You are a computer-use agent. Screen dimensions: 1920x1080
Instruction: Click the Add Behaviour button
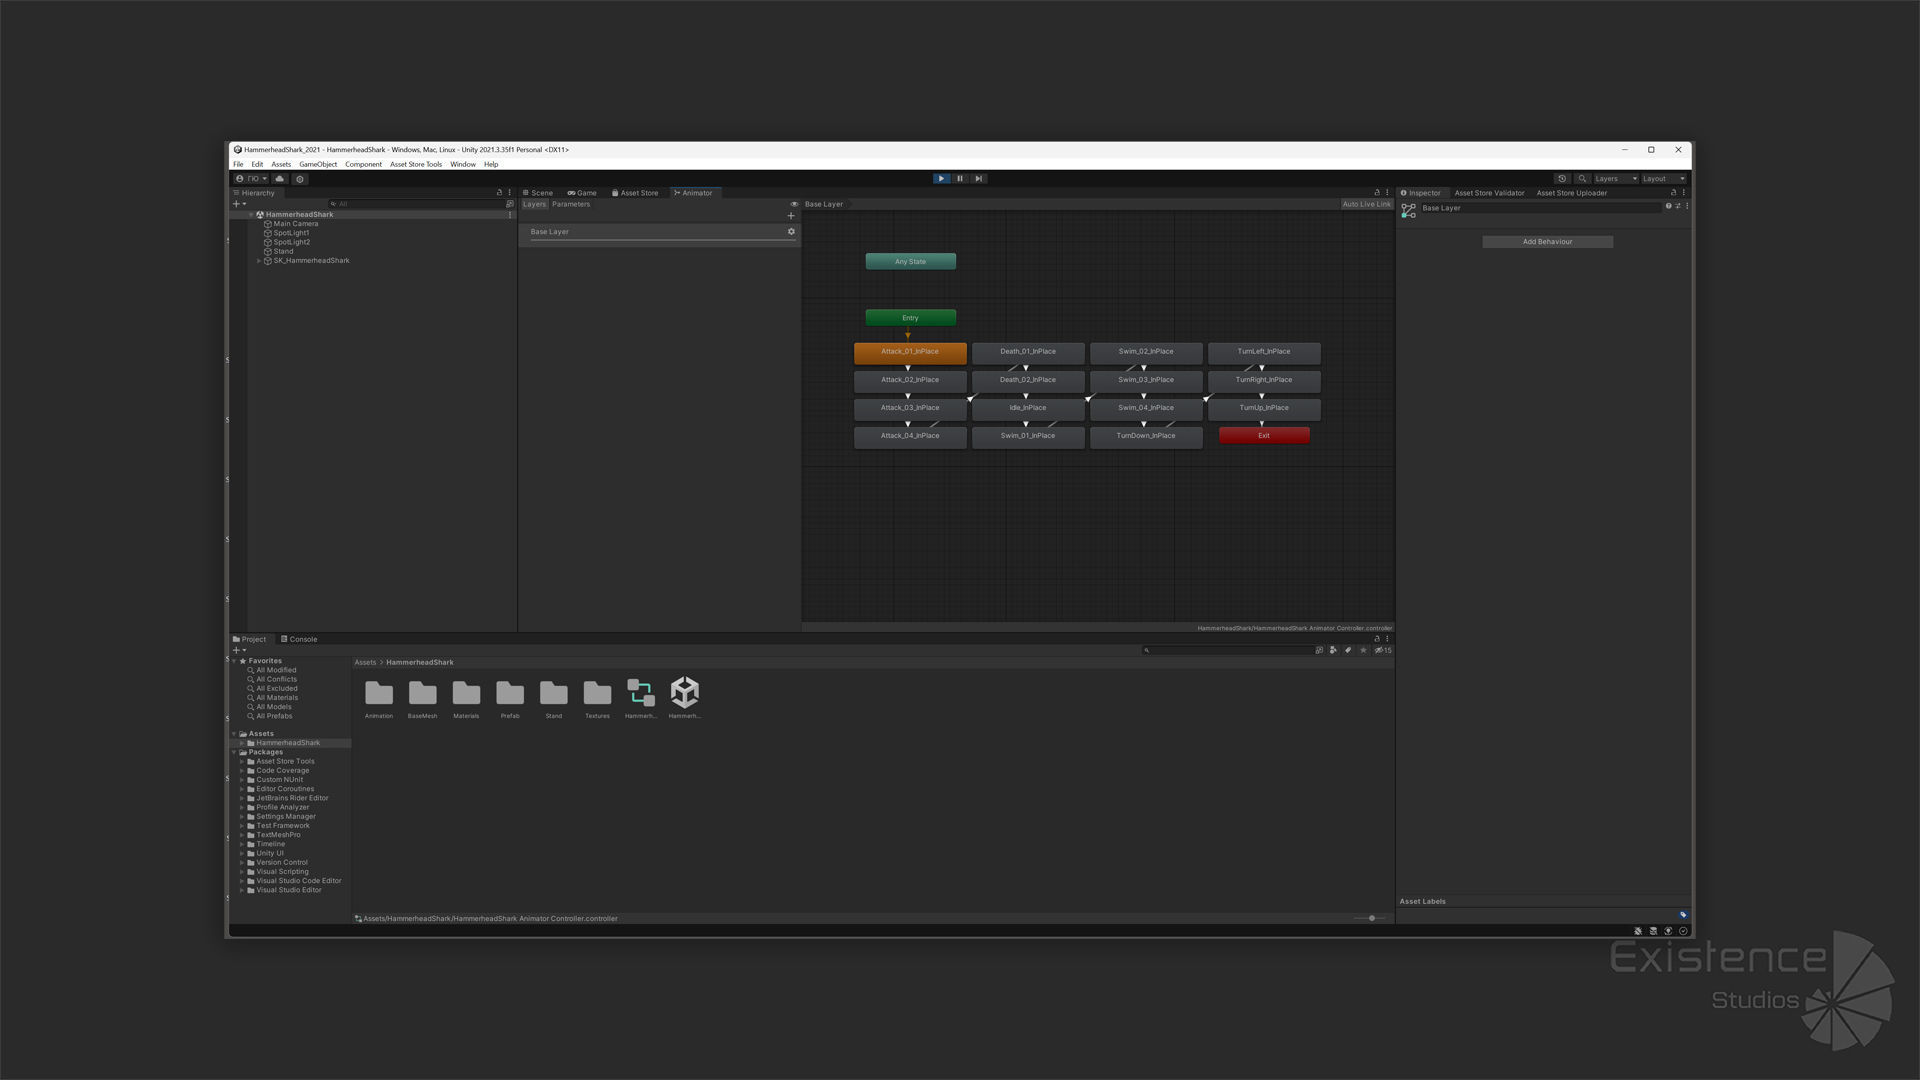pyautogui.click(x=1547, y=242)
